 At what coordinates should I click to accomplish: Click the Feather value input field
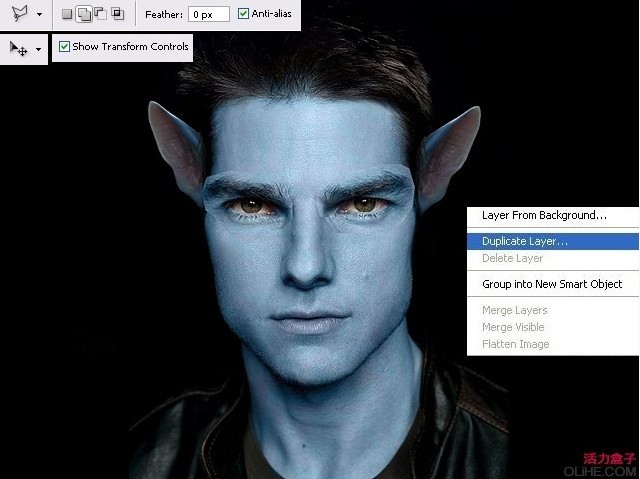coord(209,14)
